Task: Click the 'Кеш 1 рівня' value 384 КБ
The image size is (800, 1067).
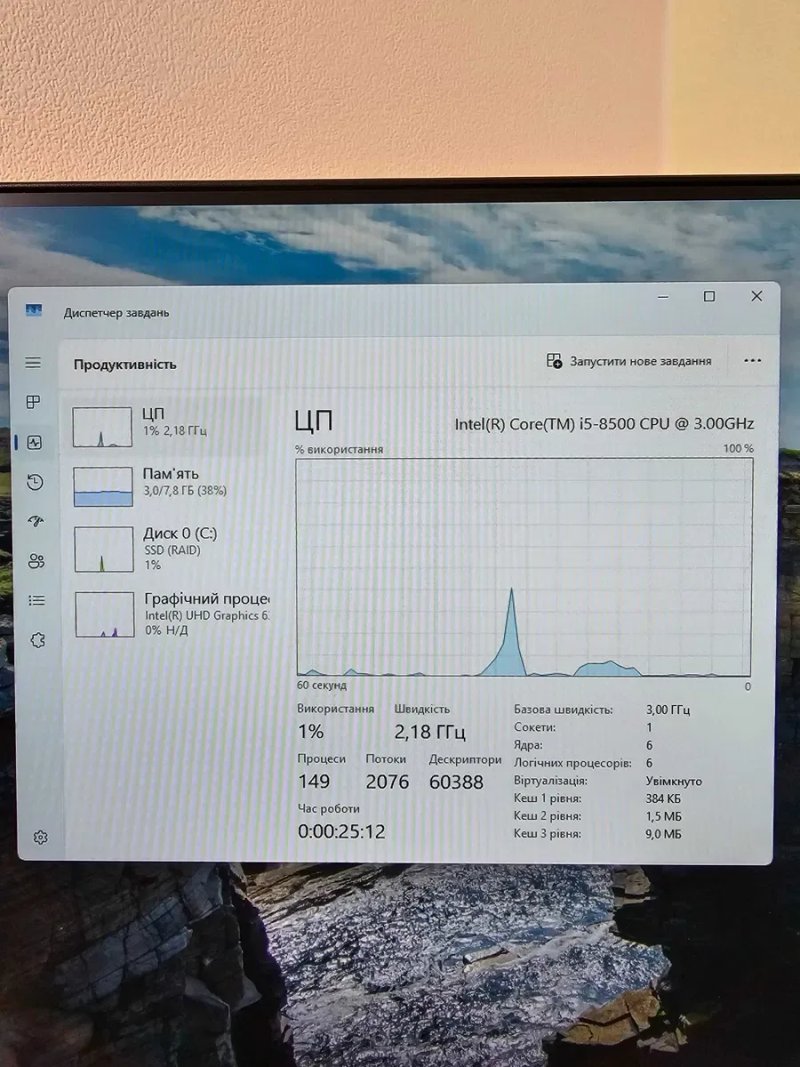Action: (663, 799)
